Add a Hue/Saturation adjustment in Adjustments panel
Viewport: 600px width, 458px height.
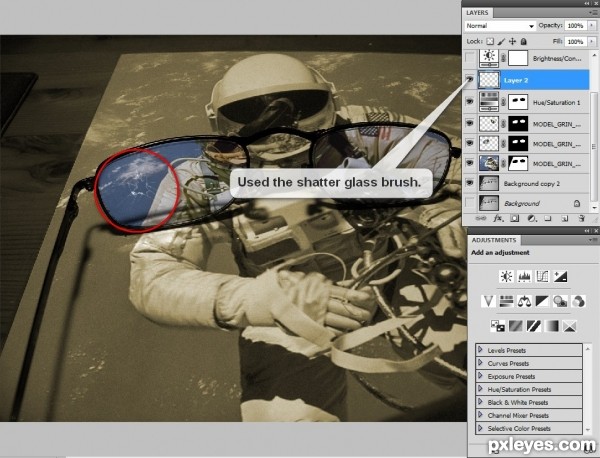click(x=506, y=301)
